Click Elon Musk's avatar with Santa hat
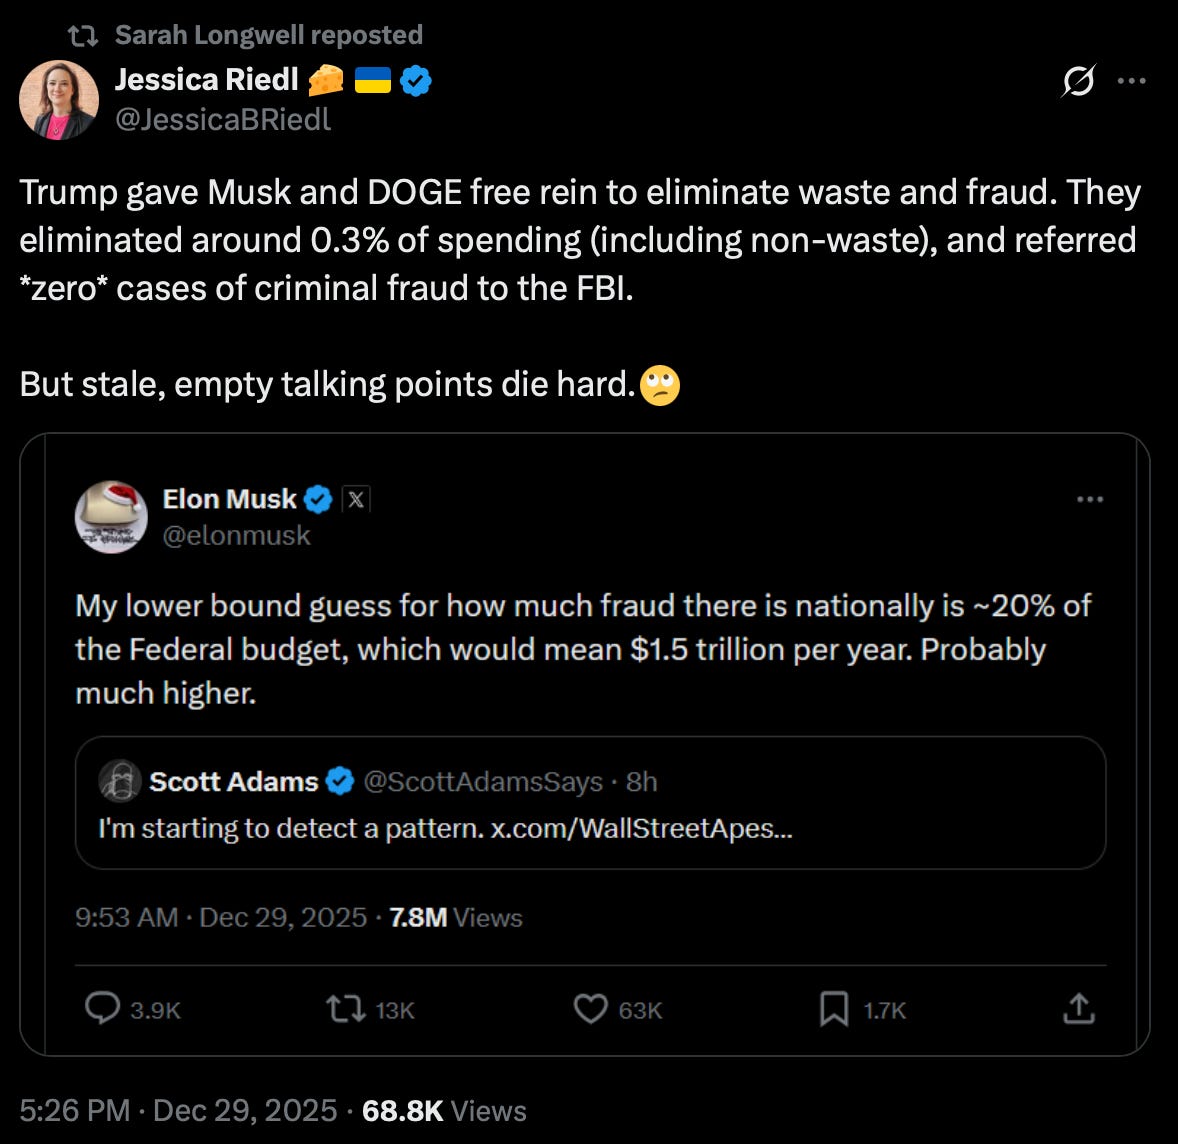The width and height of the screenshot is (1178, 1144). coord(111,516)
